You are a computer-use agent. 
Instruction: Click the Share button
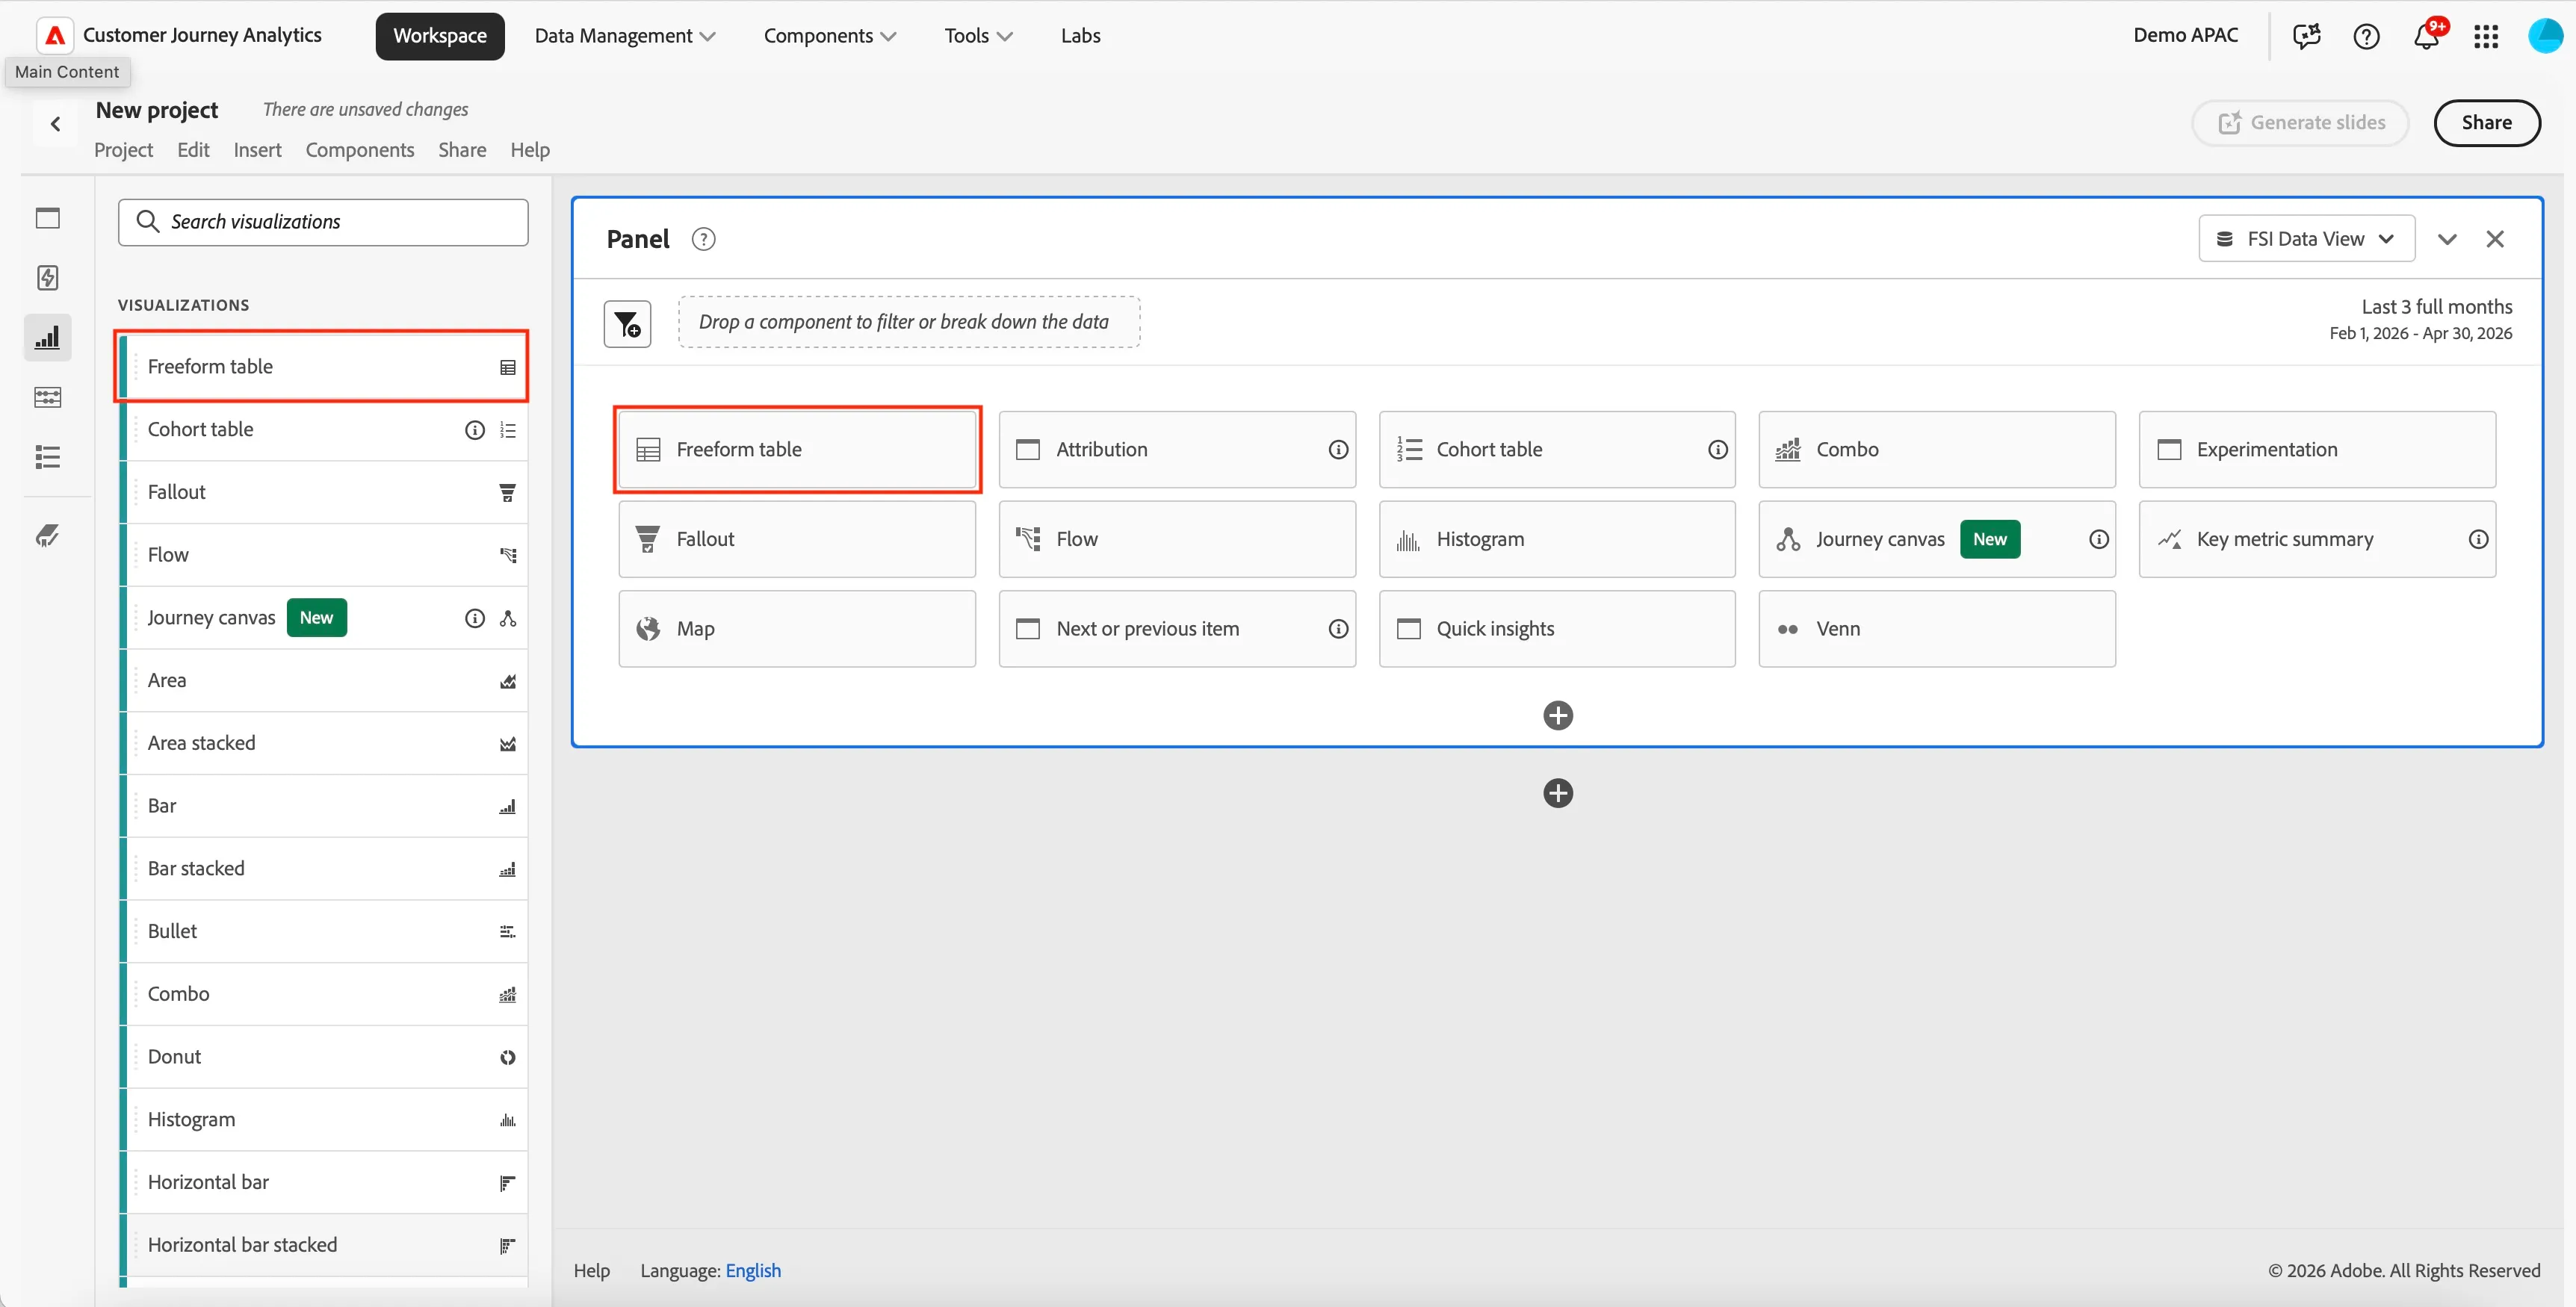pos(2486,123)
